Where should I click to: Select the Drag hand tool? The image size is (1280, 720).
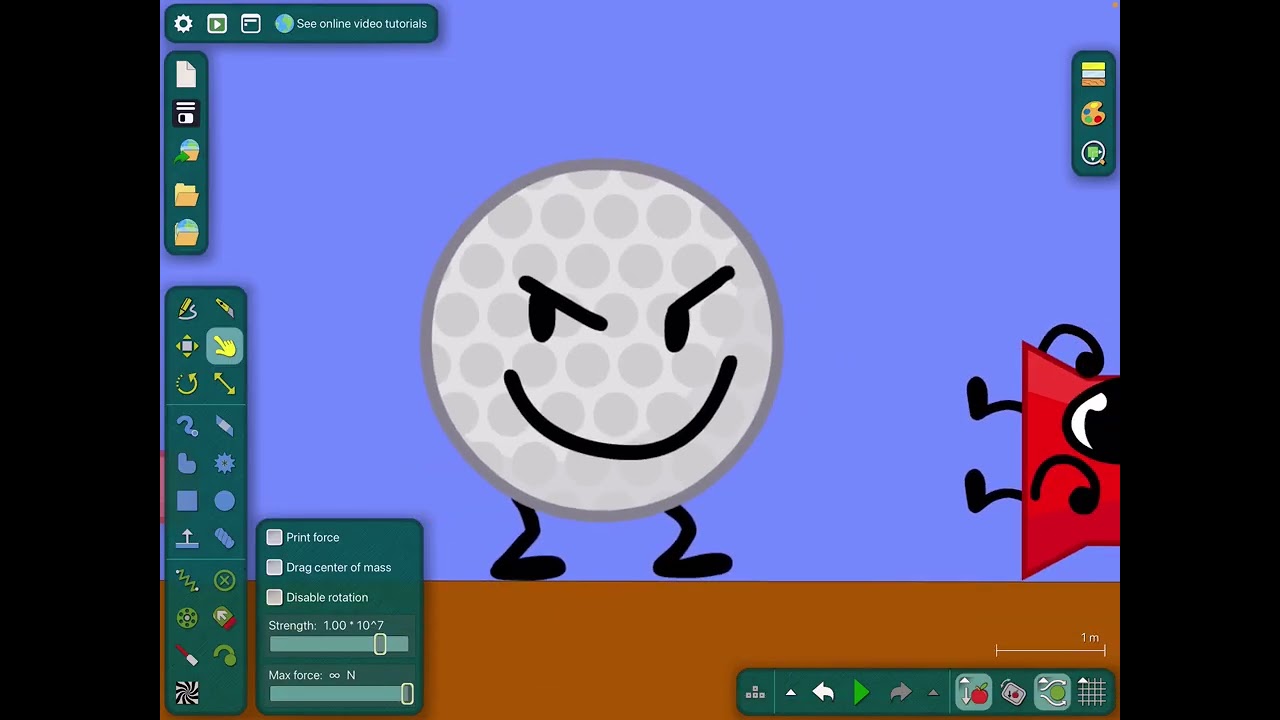tap(225, 347)
